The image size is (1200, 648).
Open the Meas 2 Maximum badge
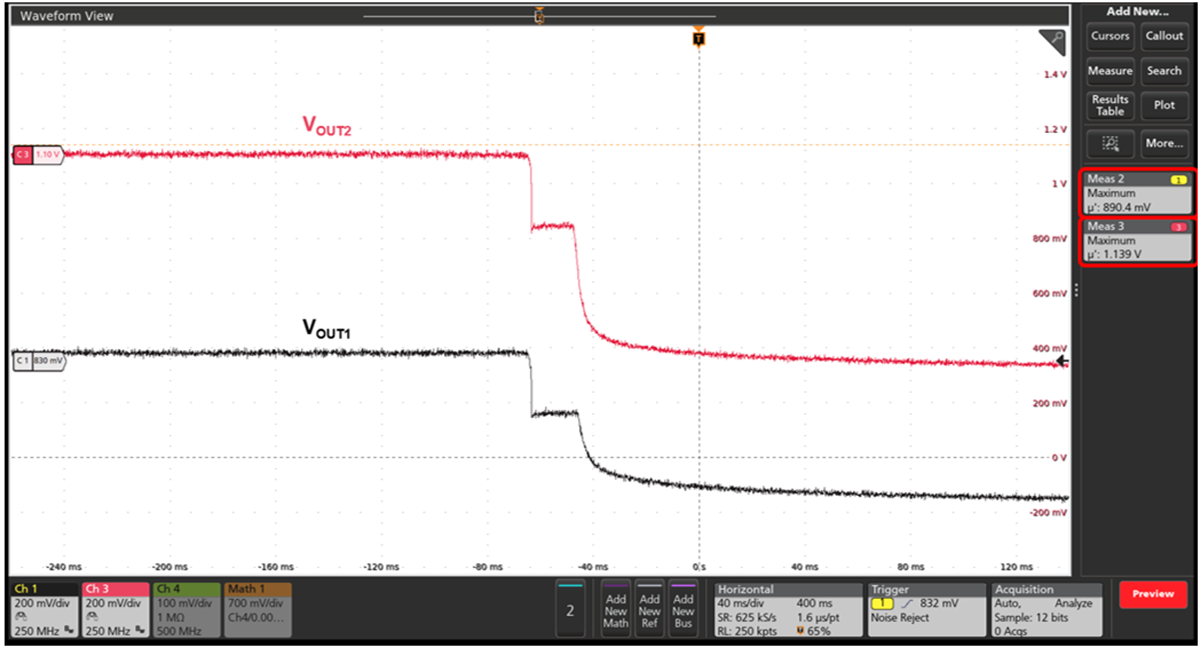click(1138, 193)
